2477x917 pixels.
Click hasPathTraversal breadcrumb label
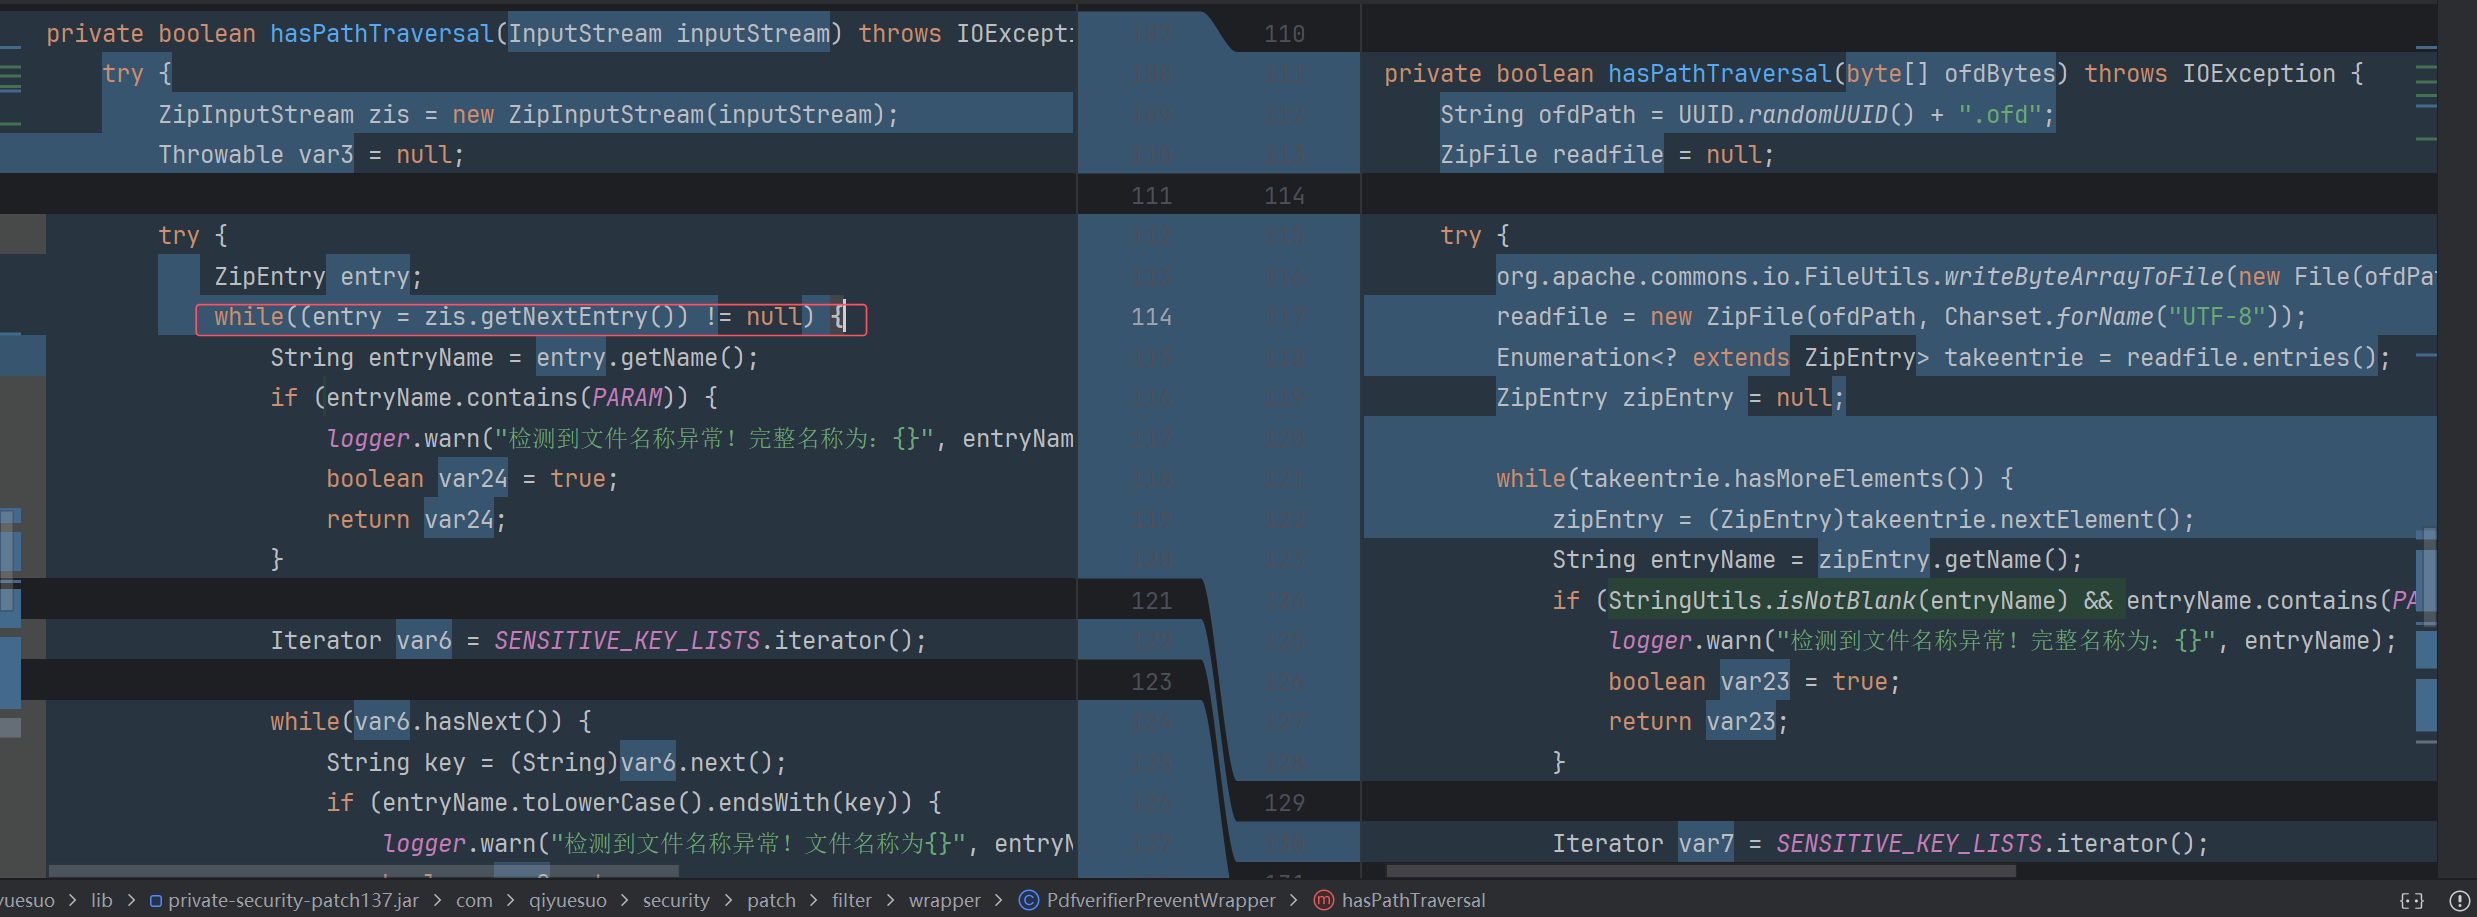pyautogui.click(x=1413, y=900)
